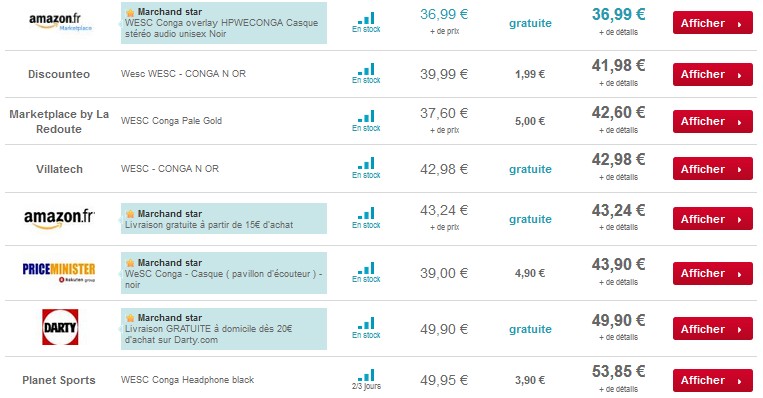Screen dimensions: 763x398
Task: Show '+ de détails' under 53,85 € total
Action: [x=618, y=389]
